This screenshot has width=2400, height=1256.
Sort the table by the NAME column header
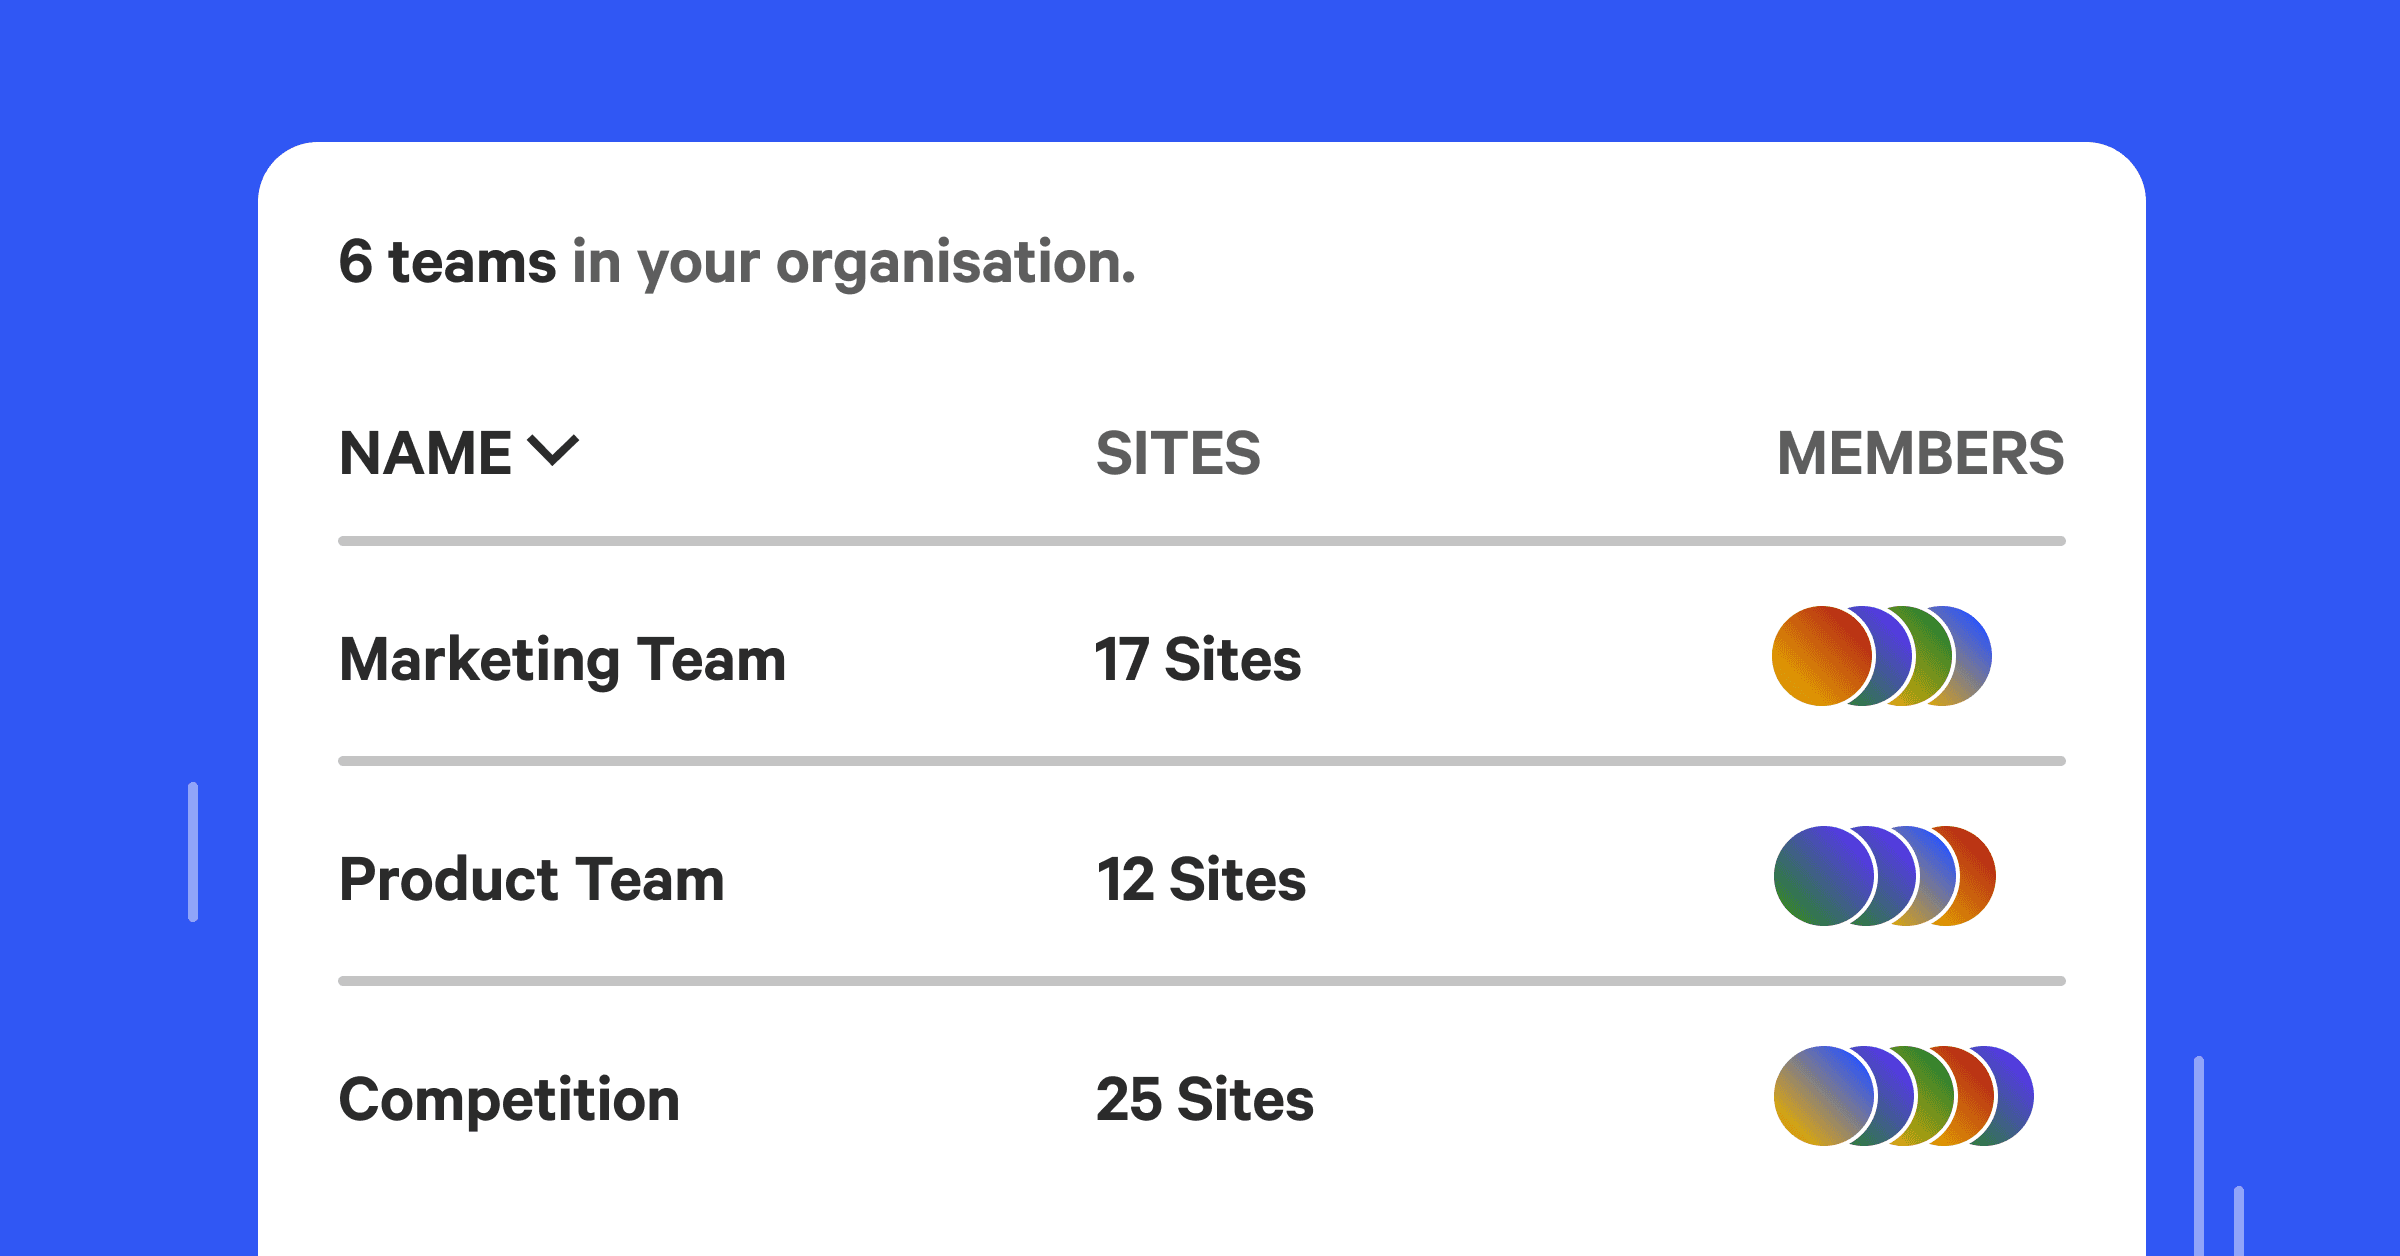[426, 453]
